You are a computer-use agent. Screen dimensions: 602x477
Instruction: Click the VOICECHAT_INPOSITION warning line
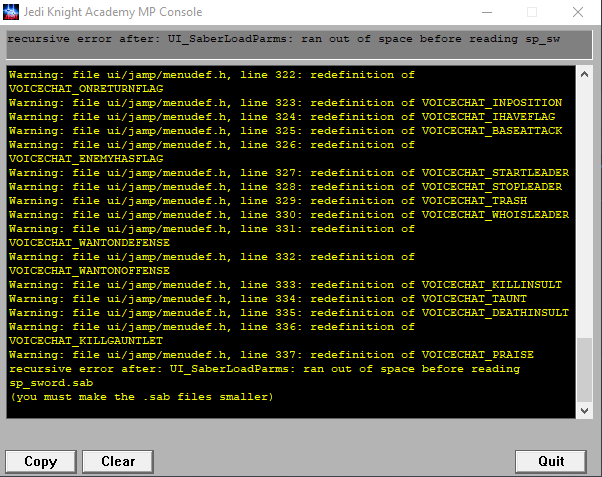(x=270, y=103)
